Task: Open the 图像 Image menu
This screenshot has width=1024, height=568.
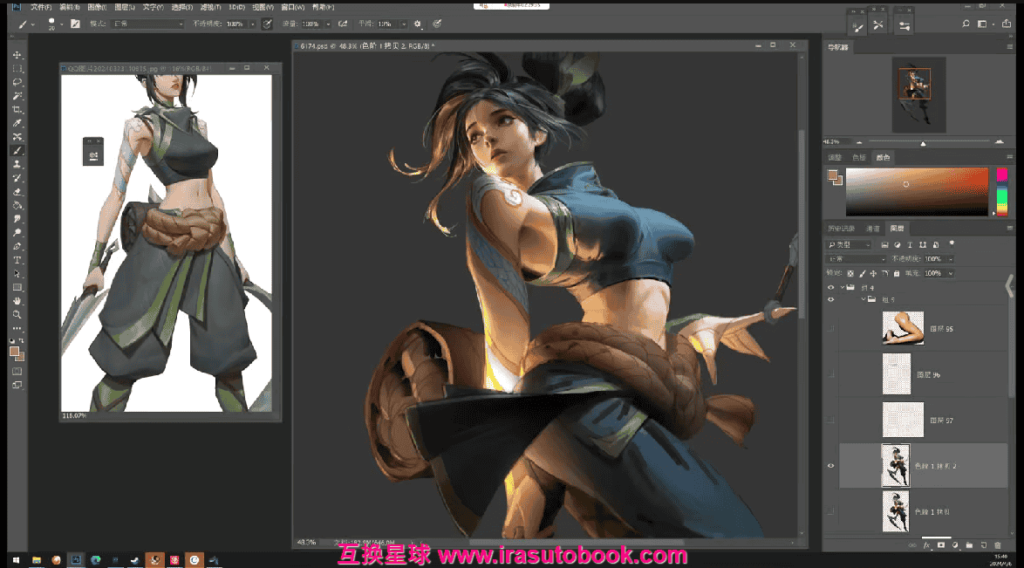Action: coord(97,7)
